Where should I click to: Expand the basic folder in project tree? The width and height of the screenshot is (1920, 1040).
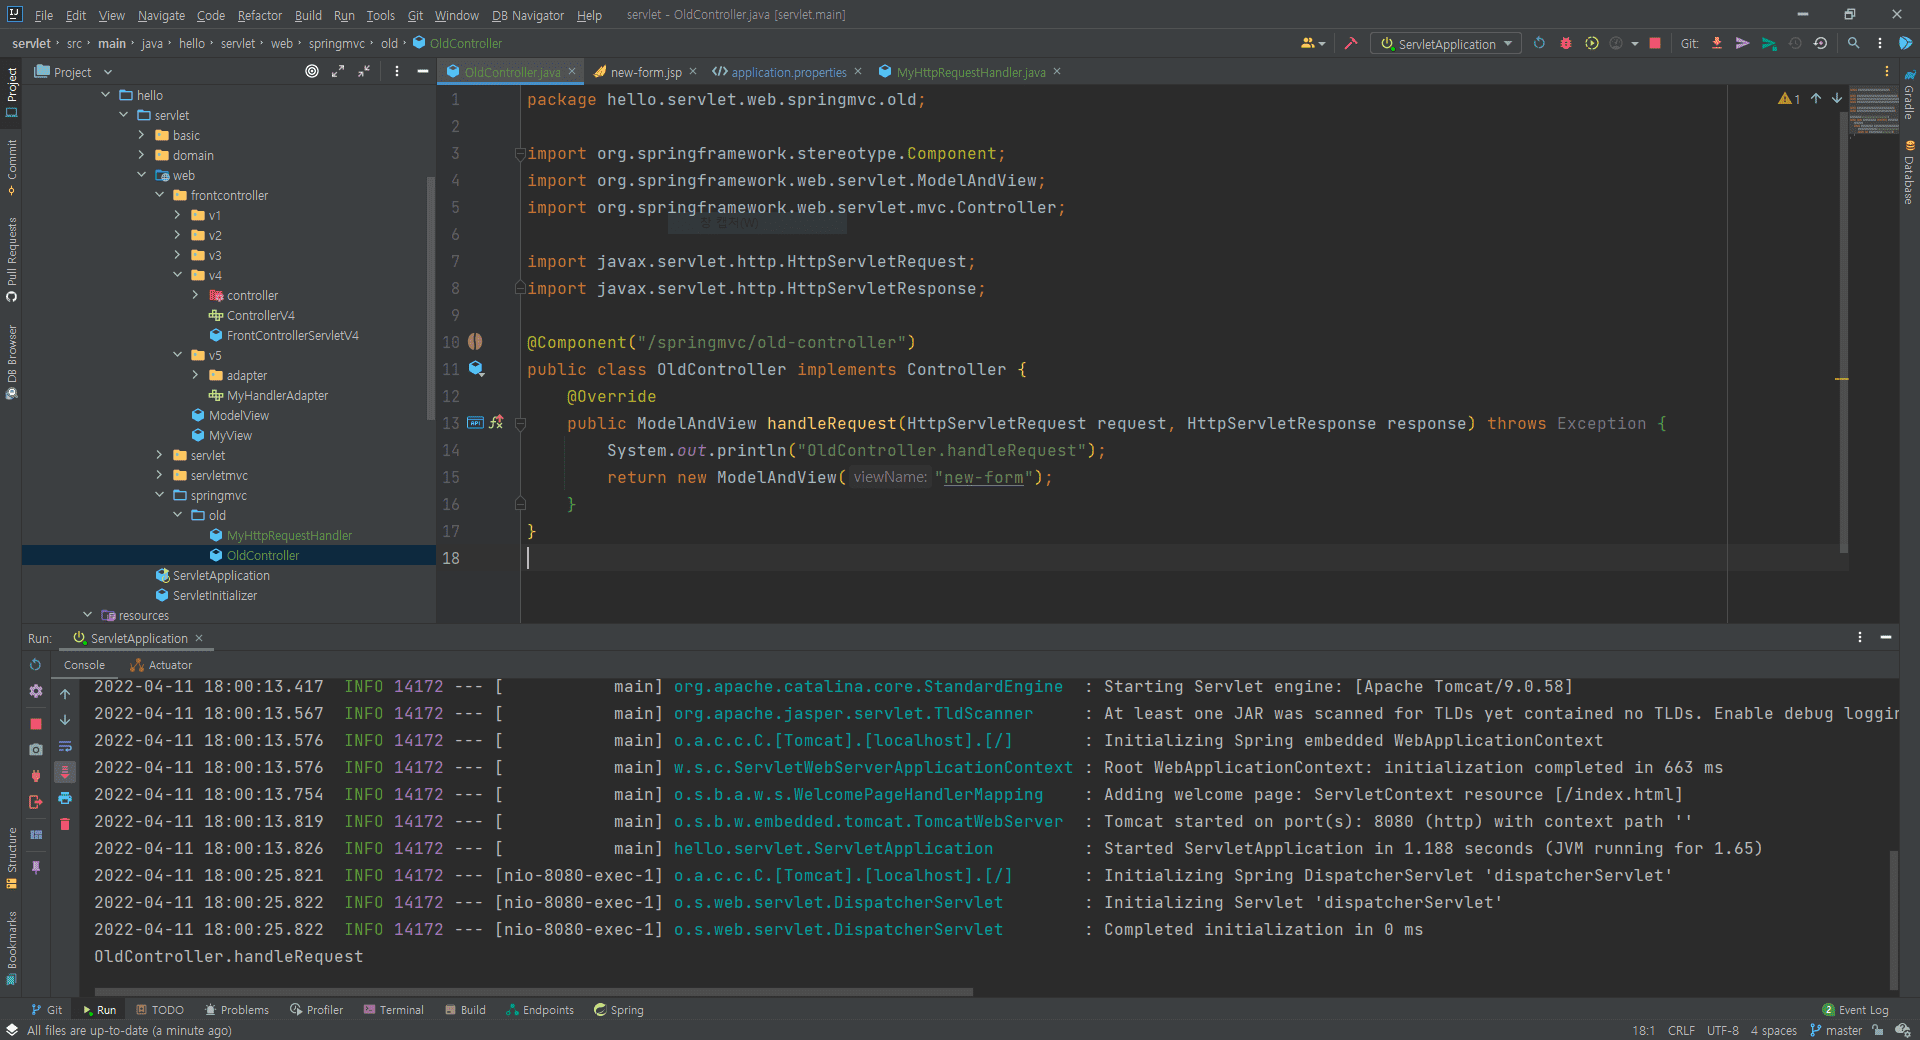[x=142, y=136]
